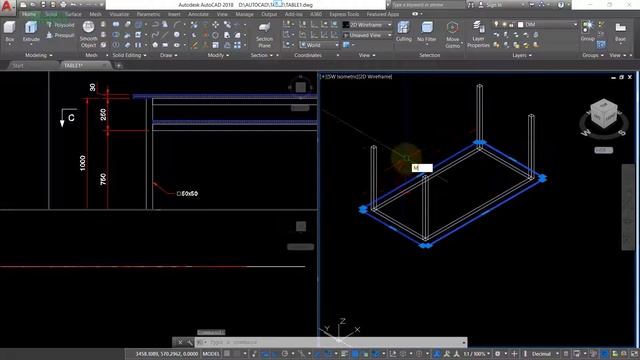Image resolution: width=640 pixels, height=360 pixels.
Task: Open the Help question mark icon
Action: [561, 5]
